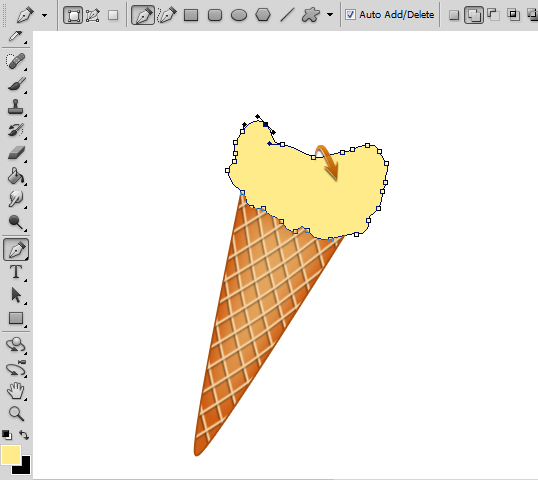Select the 3D Rotate tool
The width and height of the screenshot is (538, 480).
coord(15,345)
